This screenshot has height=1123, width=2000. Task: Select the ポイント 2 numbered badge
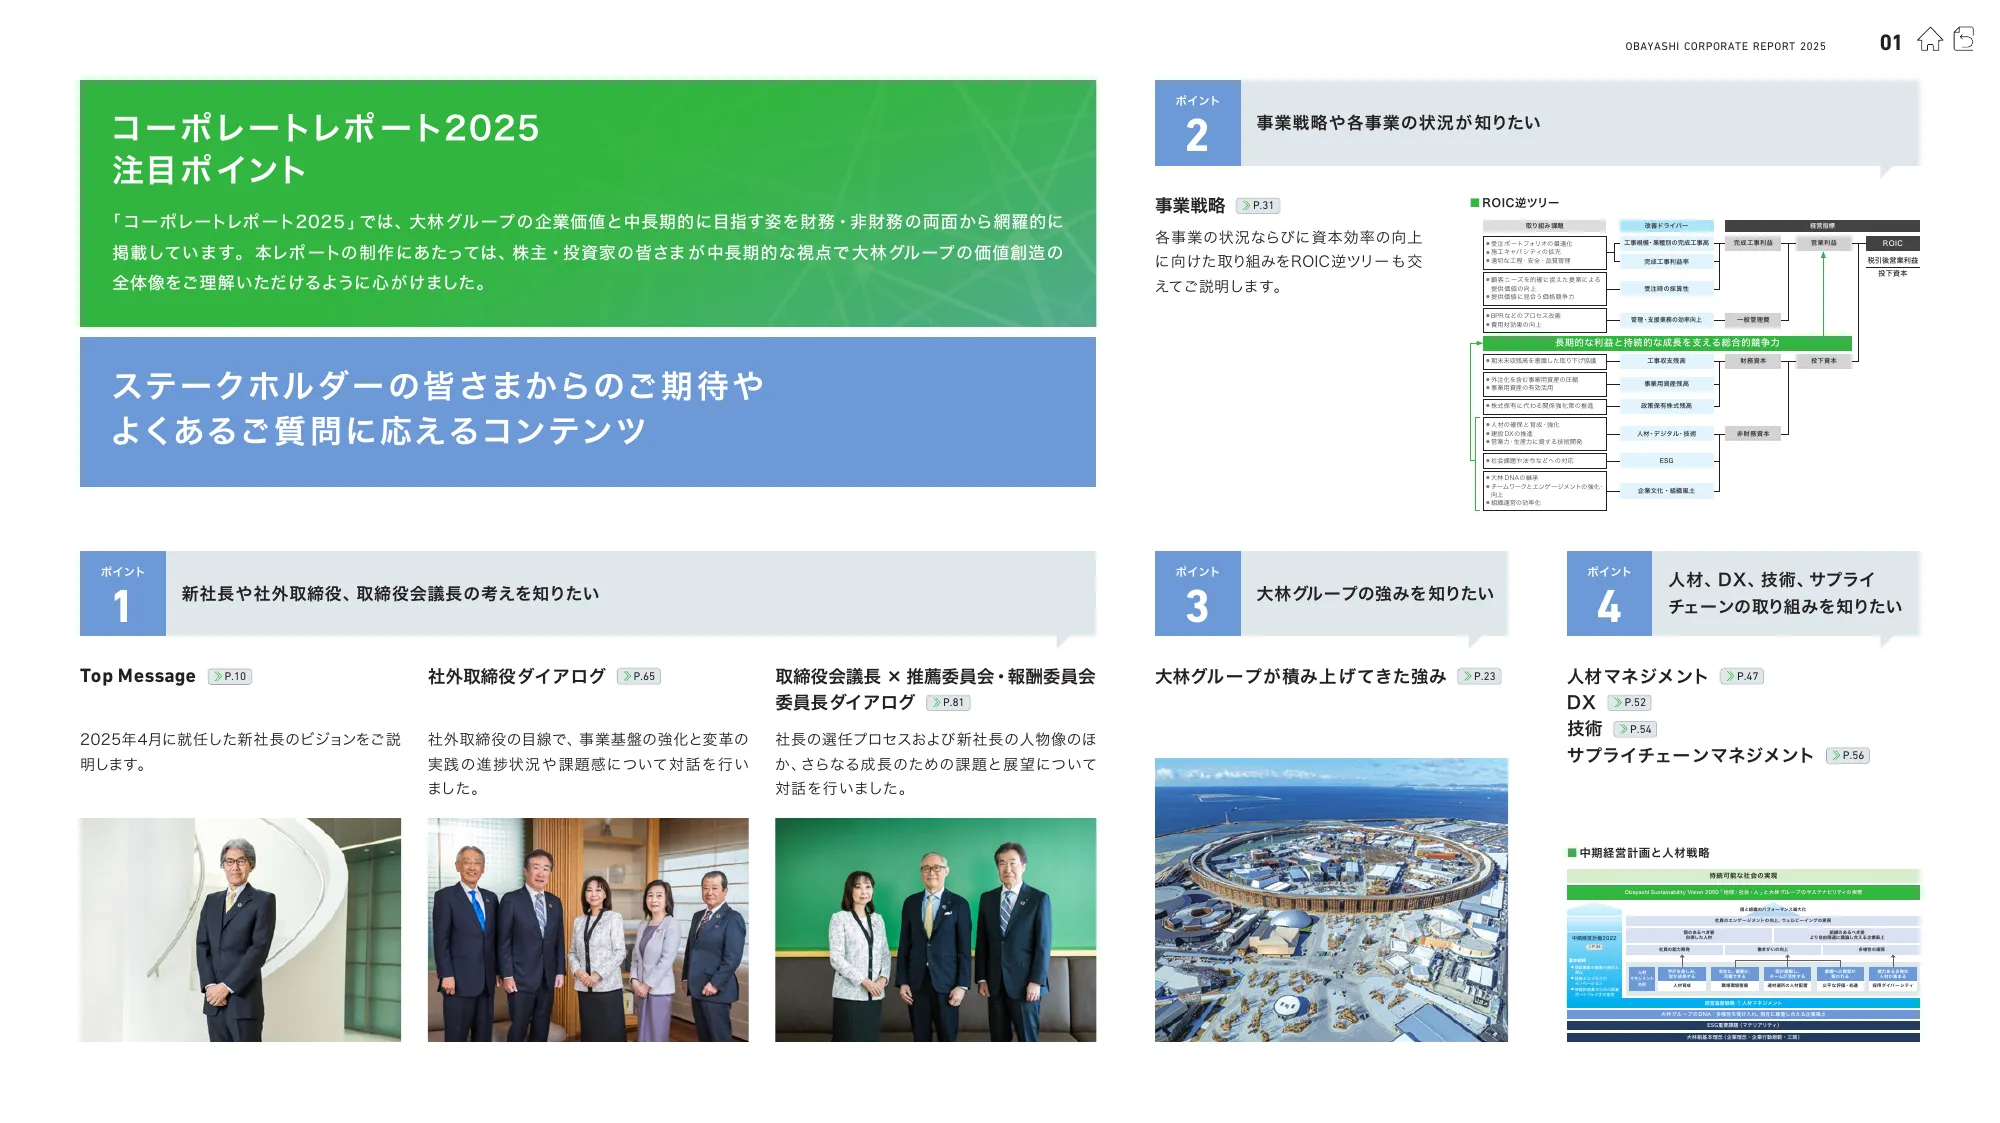(x=1196, y=124)
